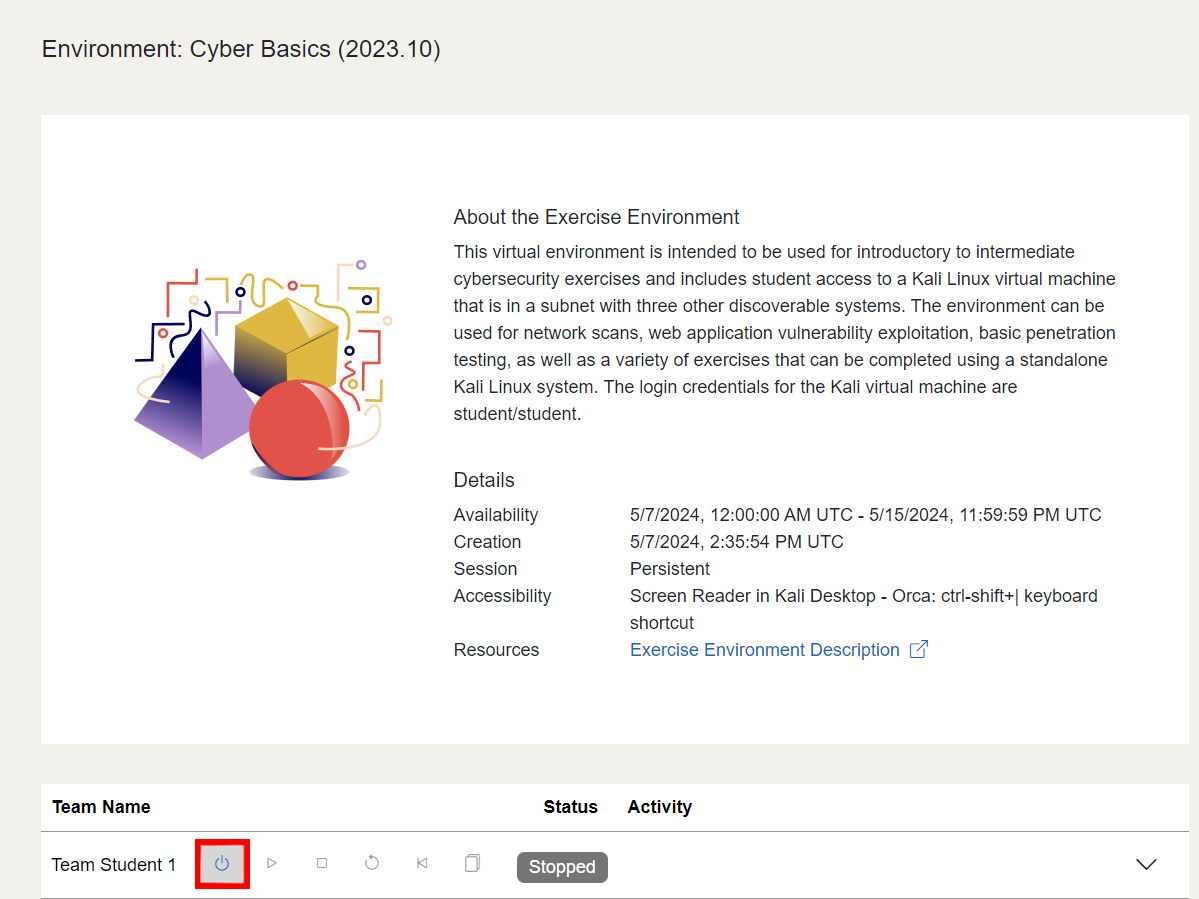Click the reset circular arrow icon
Screen dimensions: 1199x899
click(372, 863)
